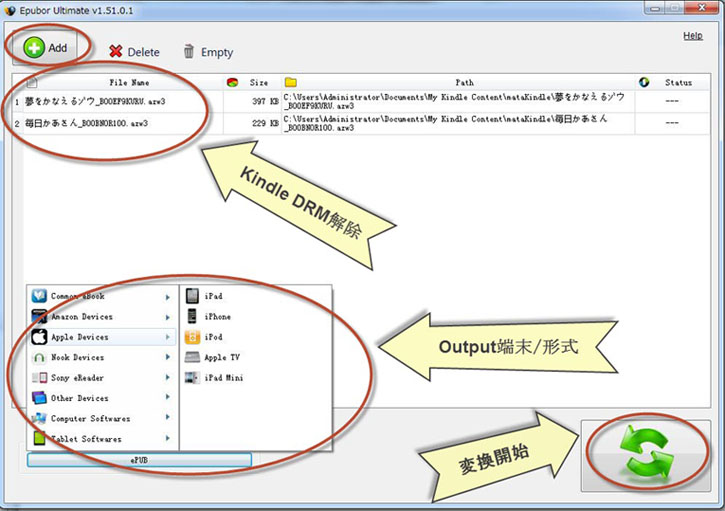Click the Other Devices icon

coord(39,398)
